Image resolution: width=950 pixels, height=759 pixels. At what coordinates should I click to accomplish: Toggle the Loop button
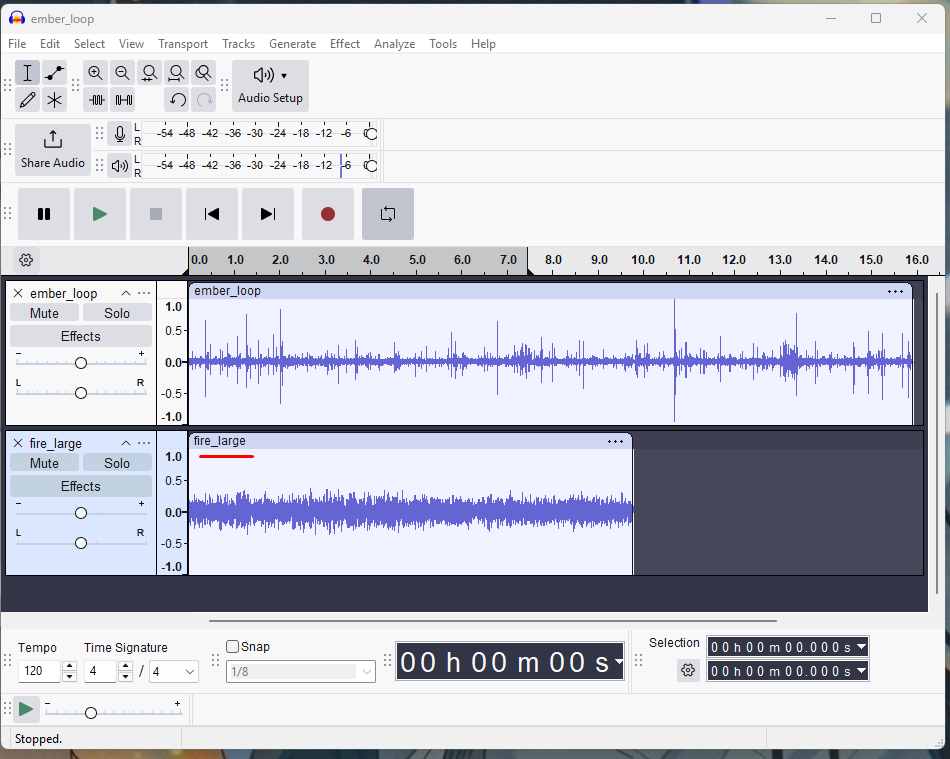tap(388, 214)
